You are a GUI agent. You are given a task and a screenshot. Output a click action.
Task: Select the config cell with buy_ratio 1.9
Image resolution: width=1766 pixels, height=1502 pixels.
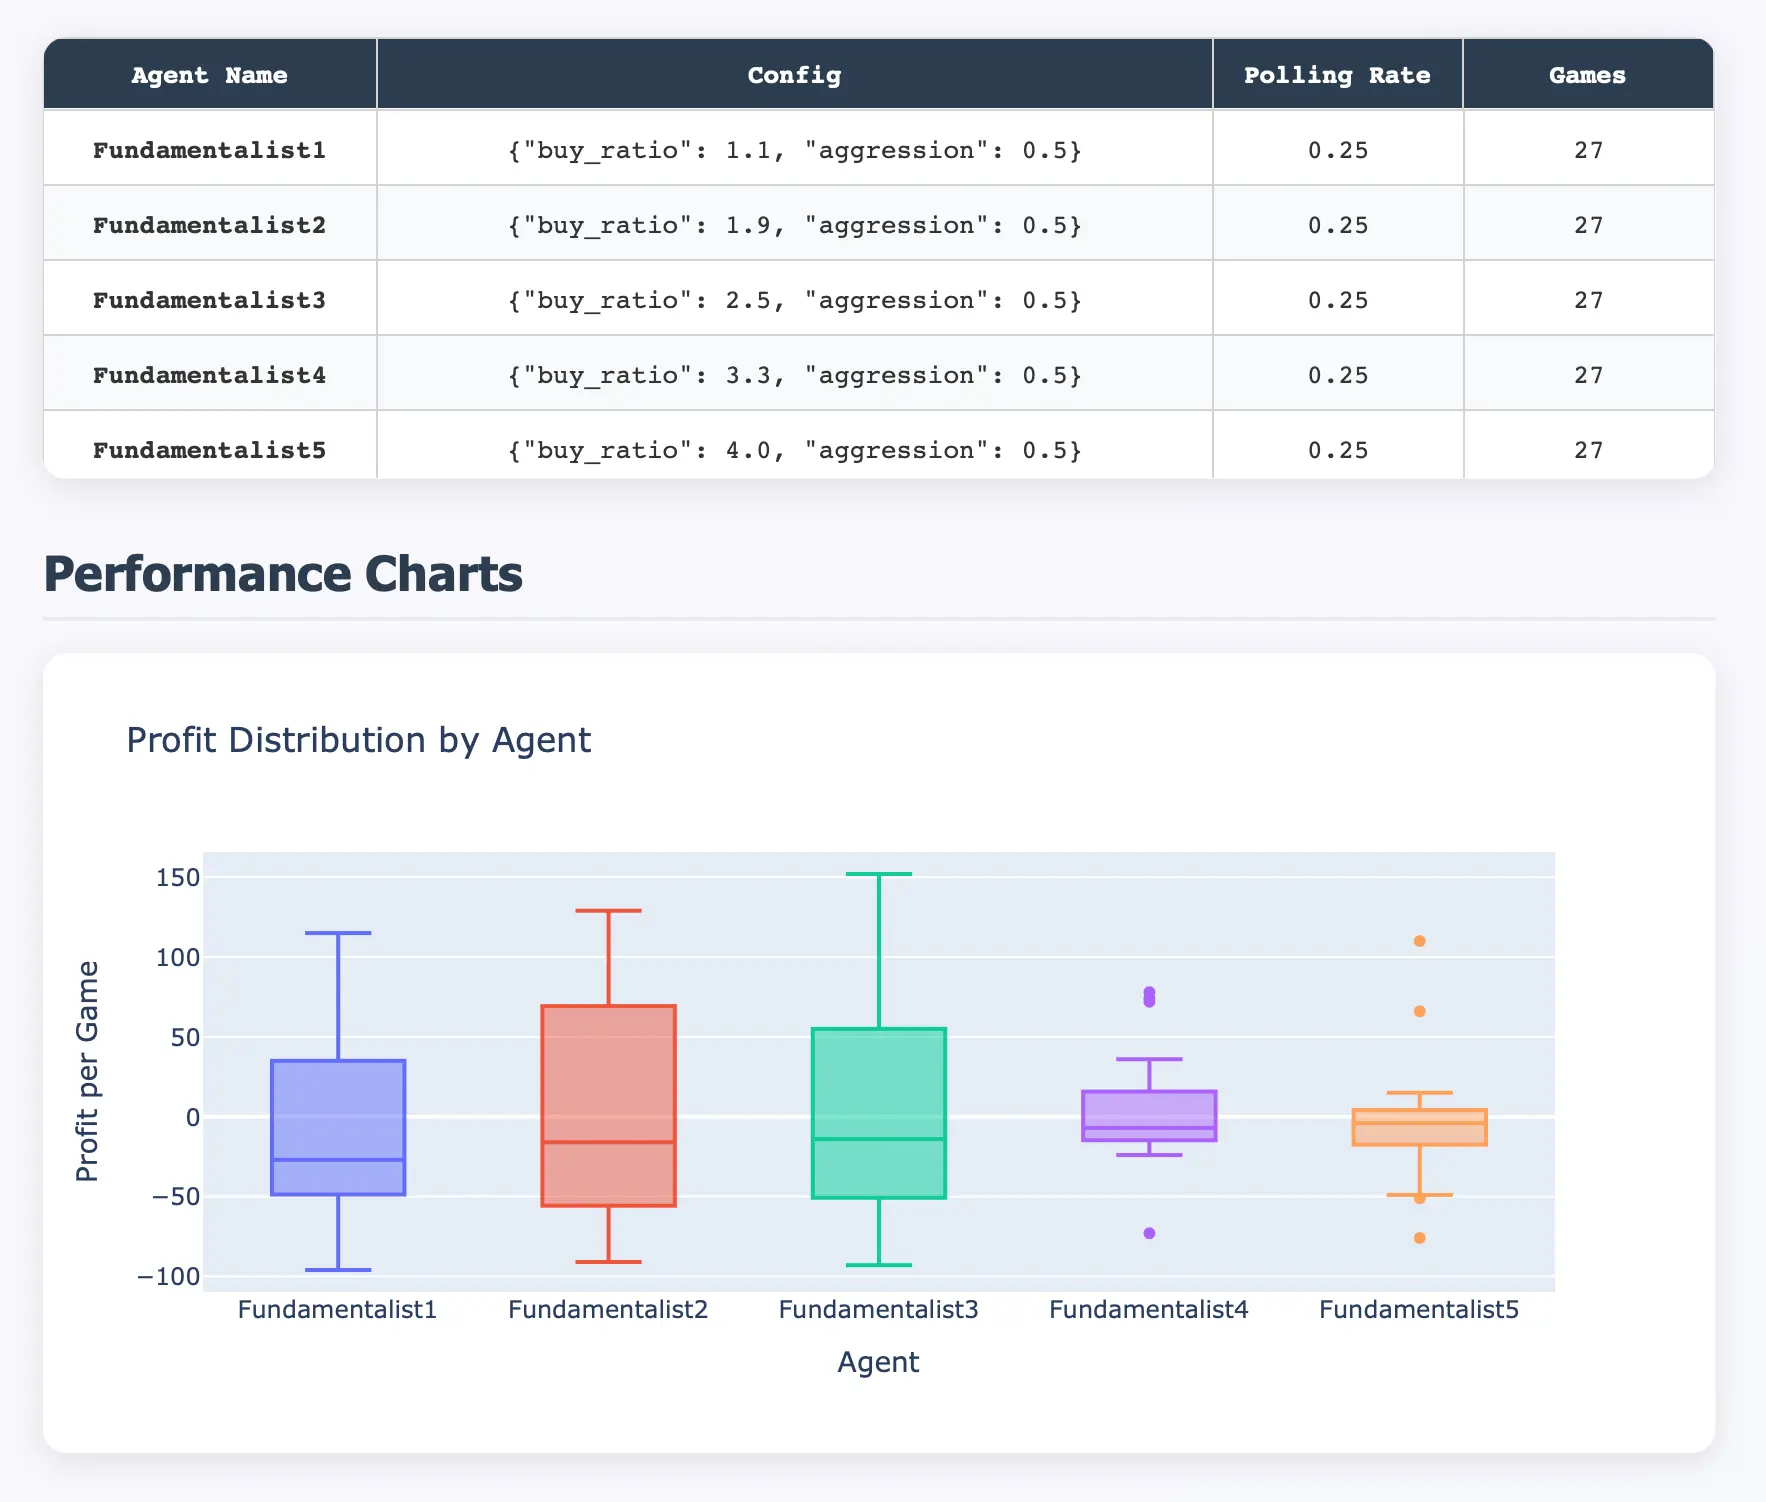tap(794, 225)
